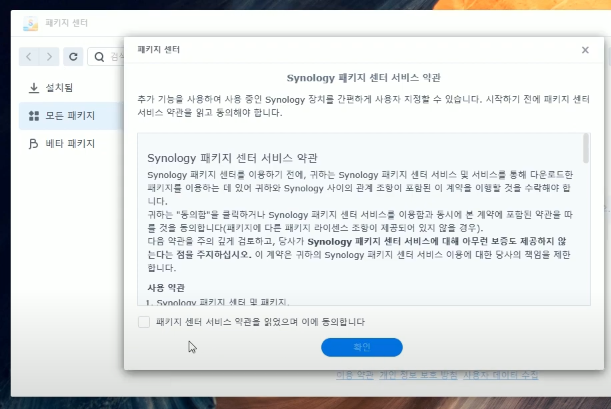
Task: Click the search input field
Action: pyautogui.click(x=106, y=57)
